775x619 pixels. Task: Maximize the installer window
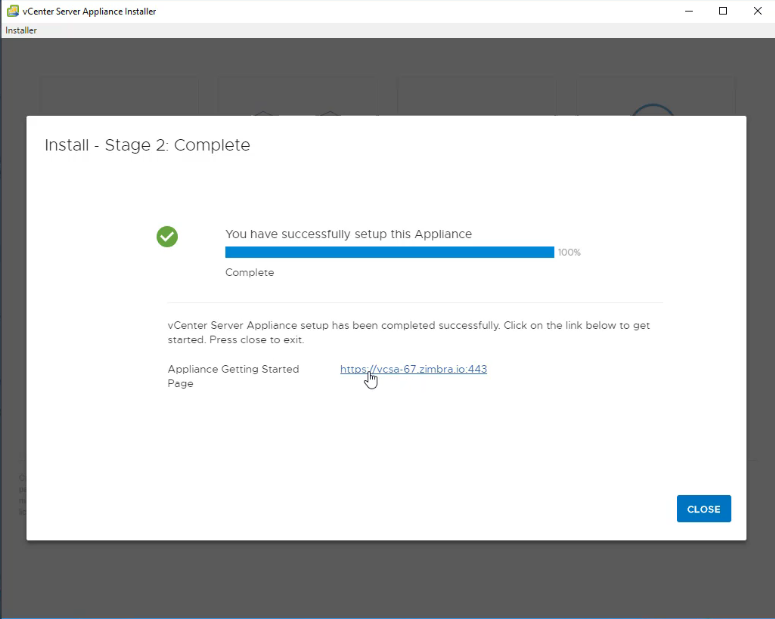point(723,11)
